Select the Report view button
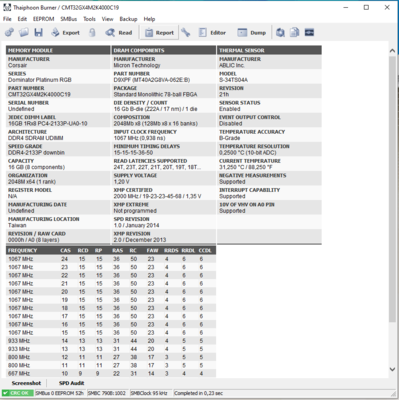This screenshot has width=399, height=400. tap(160, 32)
